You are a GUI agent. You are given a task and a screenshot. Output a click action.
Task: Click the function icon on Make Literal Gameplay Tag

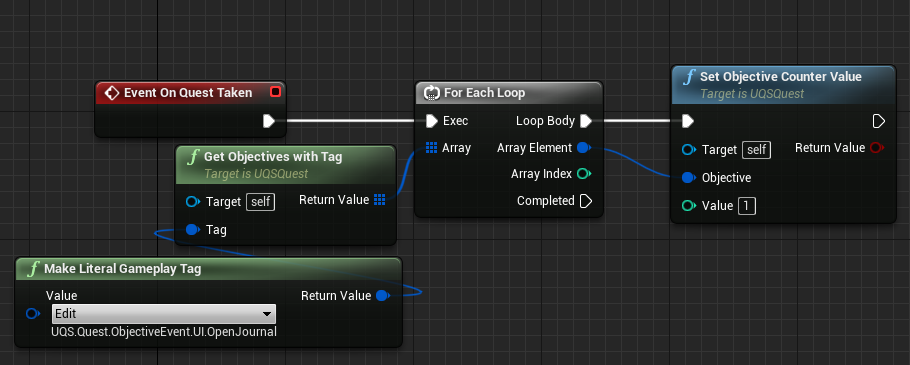click(34, 269)
